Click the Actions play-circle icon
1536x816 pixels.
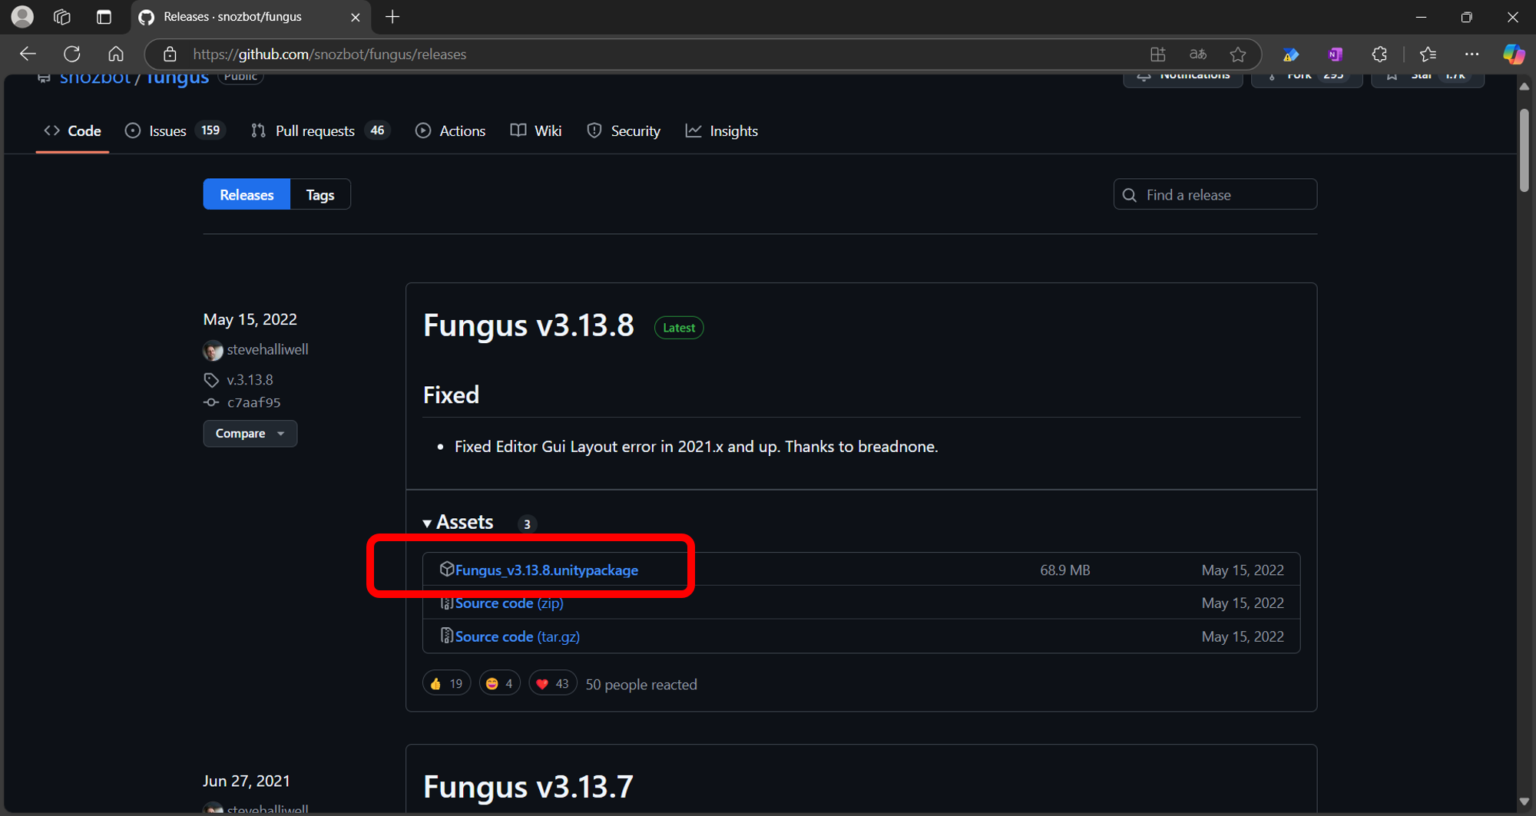[x=422, y=130]
